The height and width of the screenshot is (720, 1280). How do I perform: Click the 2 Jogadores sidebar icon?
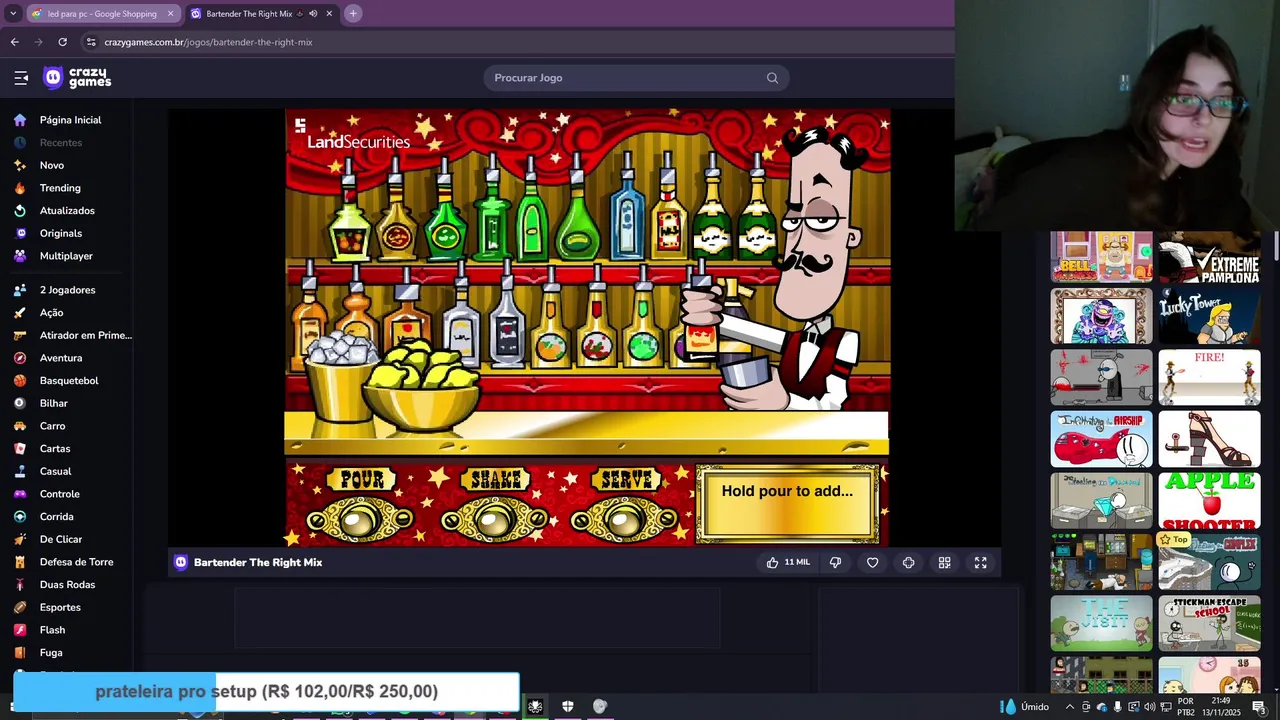pos(20,290)
